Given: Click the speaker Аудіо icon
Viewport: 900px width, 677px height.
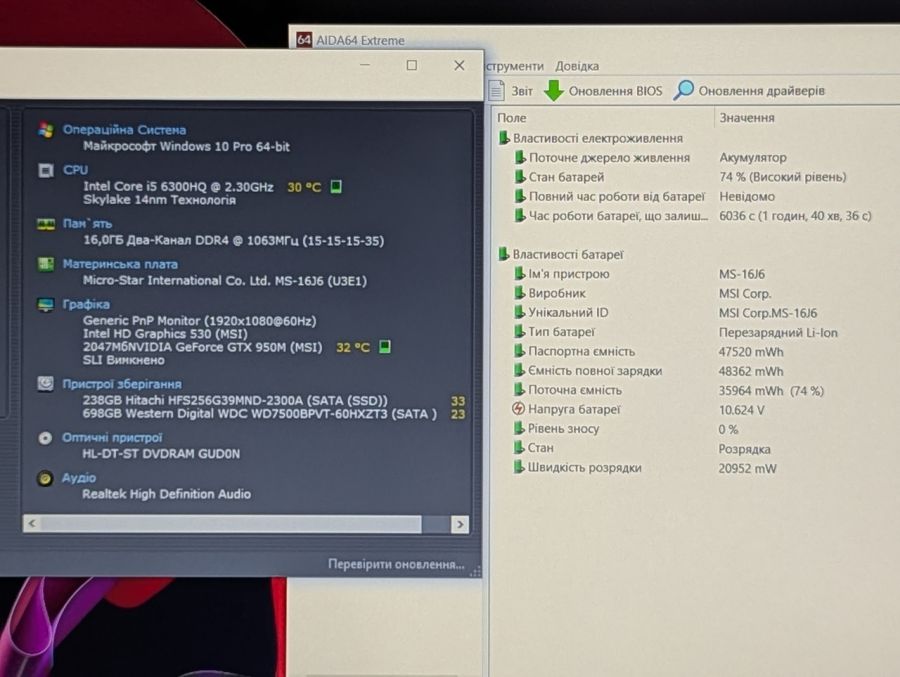Looking at the screenshot, I should (x=45, y=478).
